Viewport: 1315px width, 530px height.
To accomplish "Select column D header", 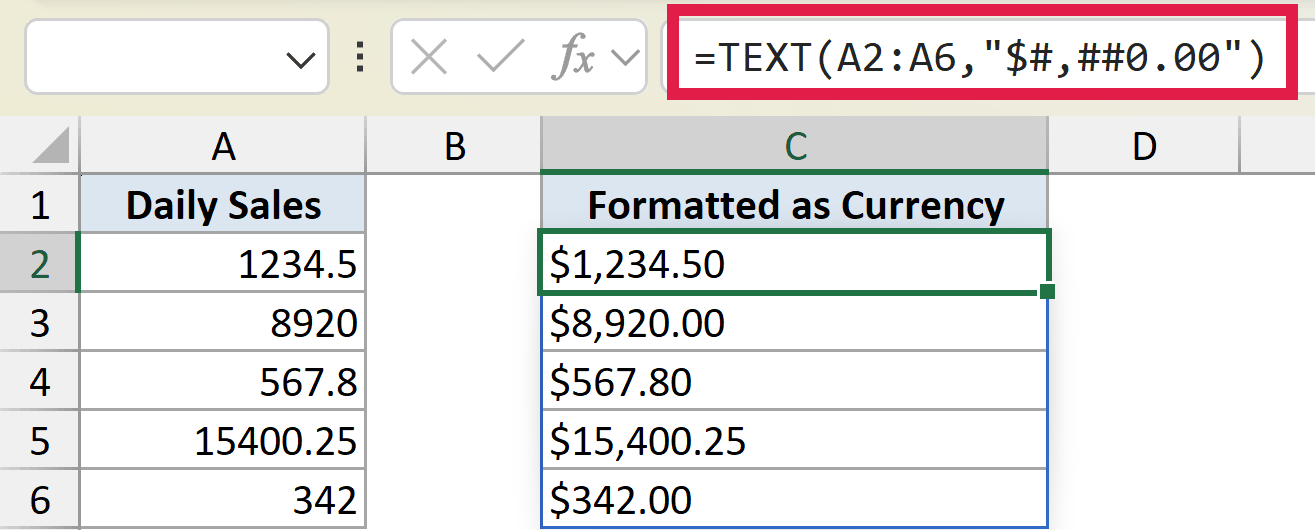I will click(1143, 147).
